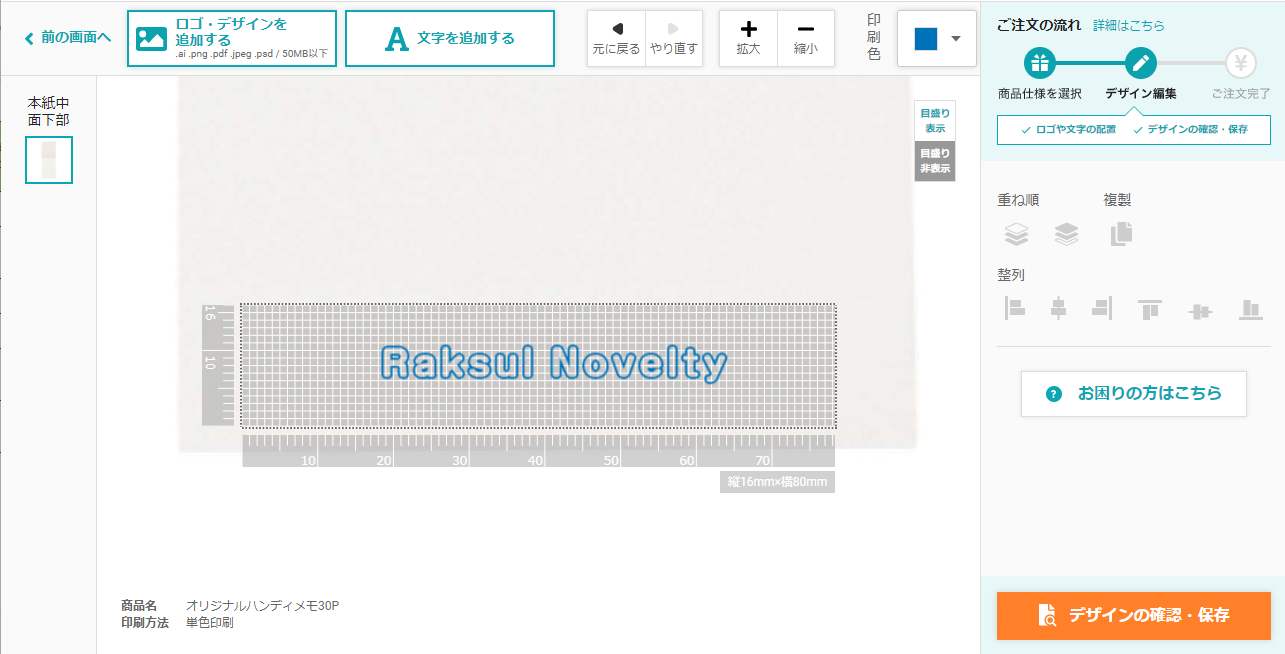Click the product name オリジナルハンディメモ30P

(263, 605)
